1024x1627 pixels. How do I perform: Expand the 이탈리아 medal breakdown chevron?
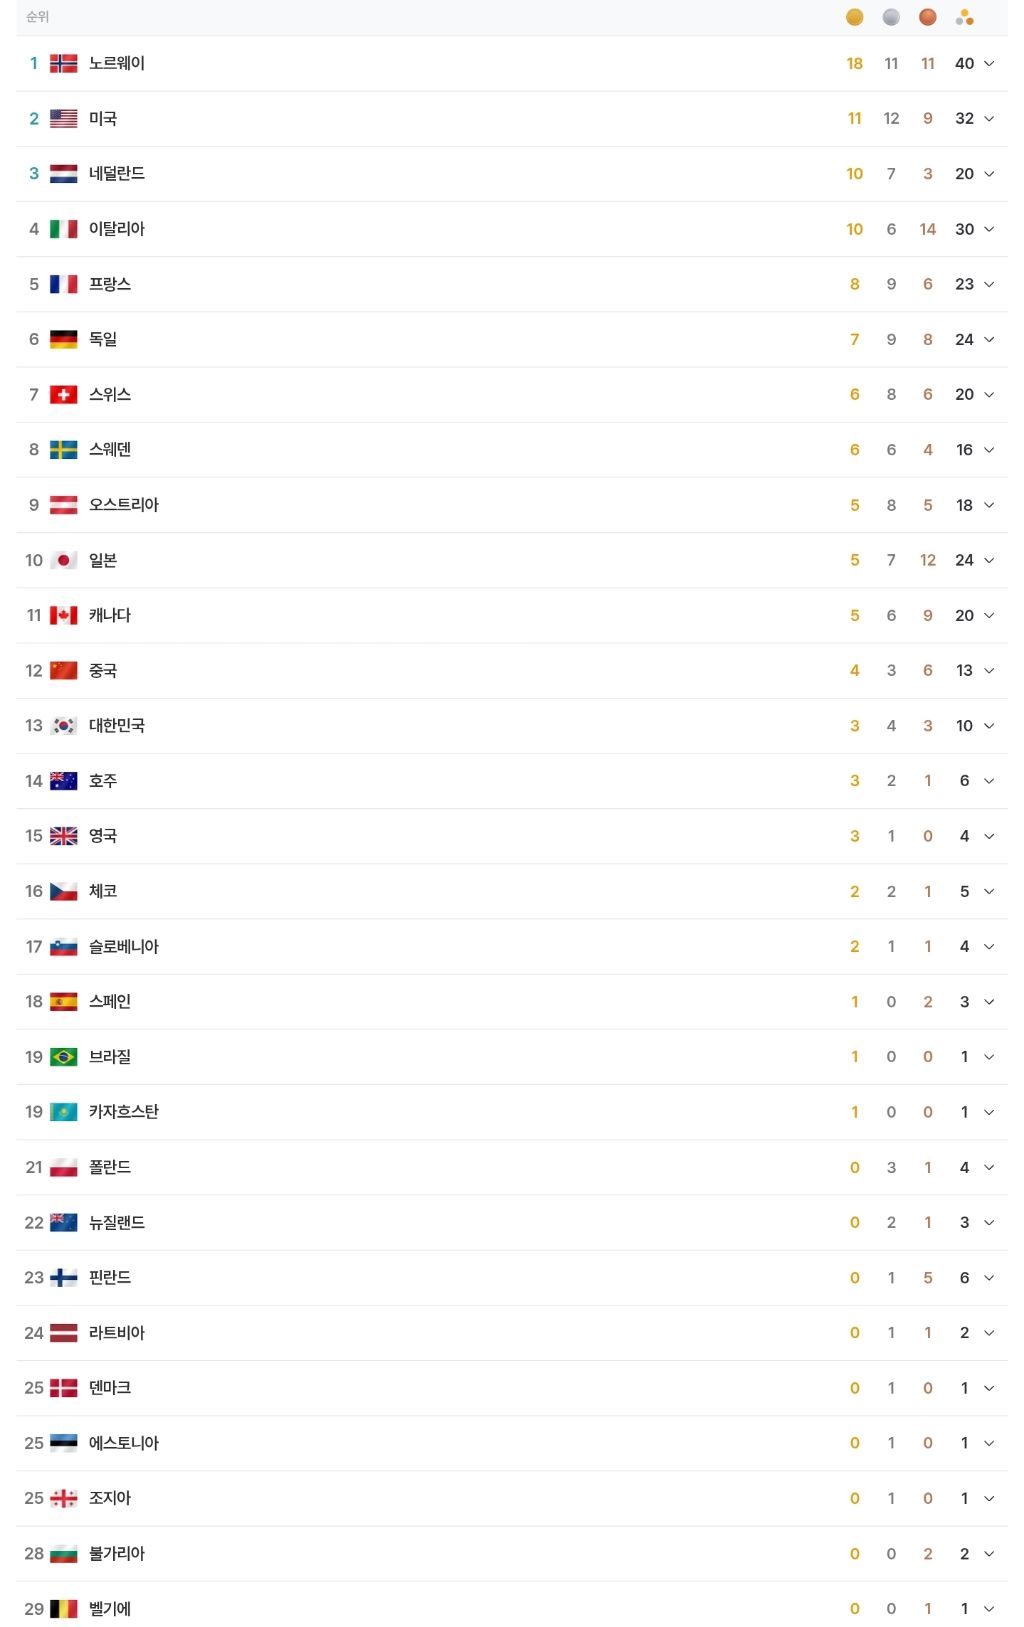tap(989, 229)
